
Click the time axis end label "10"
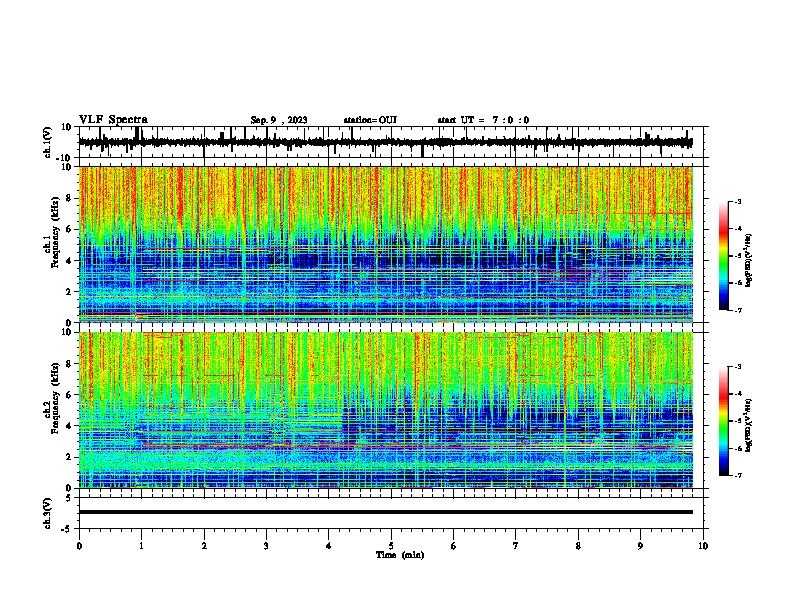pyautogui.click(x=703, y=546)
